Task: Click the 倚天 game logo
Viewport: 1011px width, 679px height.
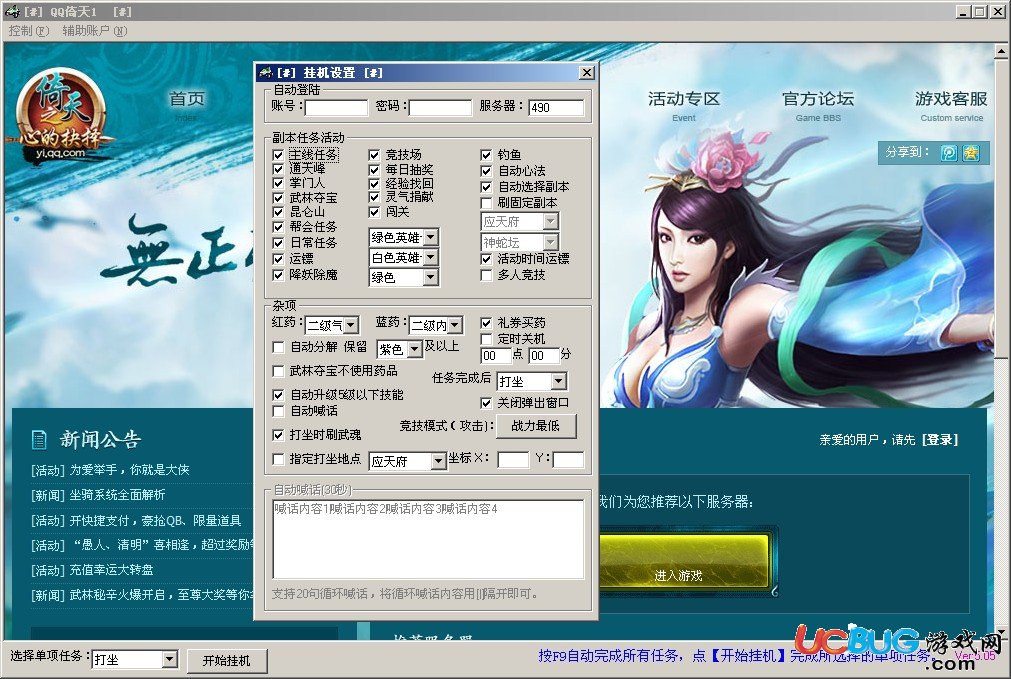Action: pos(60,114)
